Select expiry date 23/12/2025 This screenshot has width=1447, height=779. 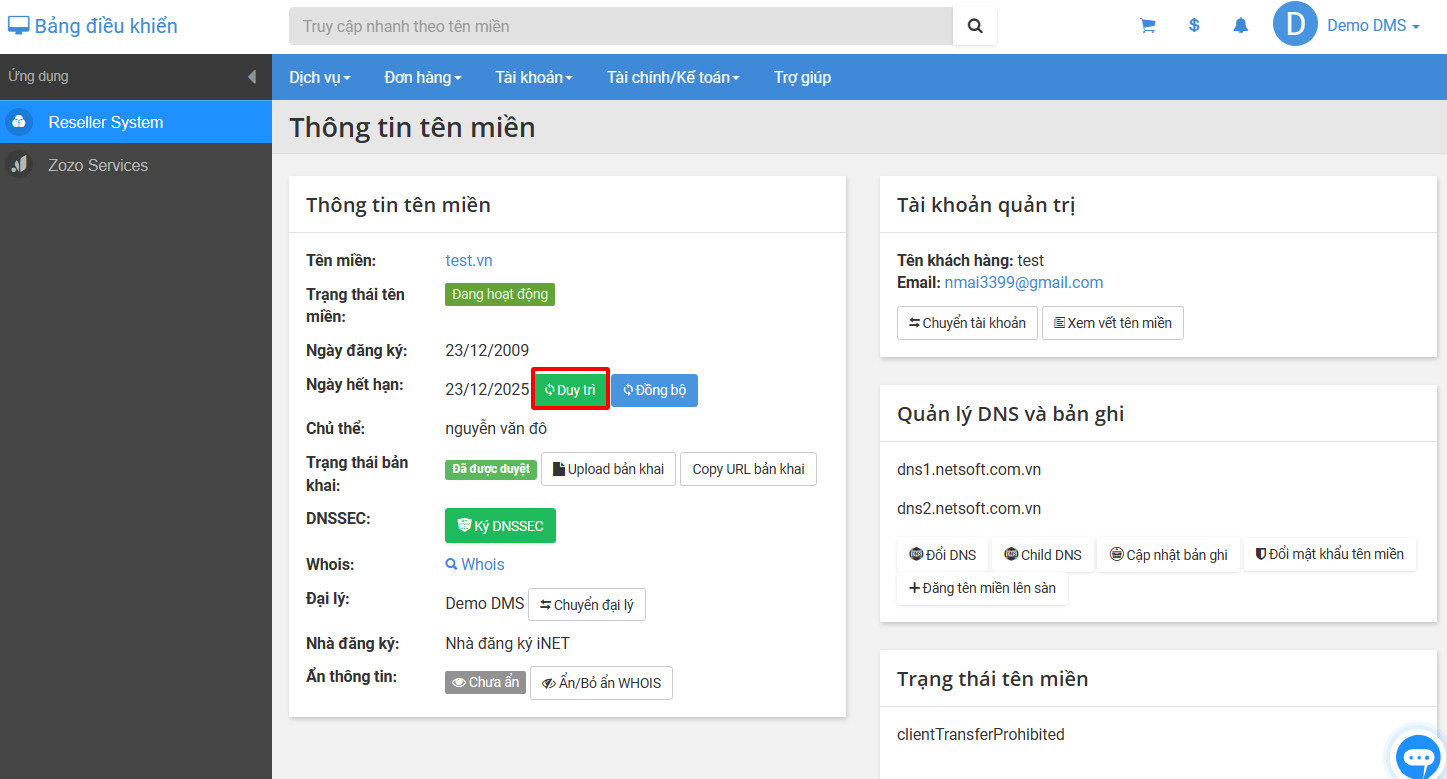coord(487,389)
